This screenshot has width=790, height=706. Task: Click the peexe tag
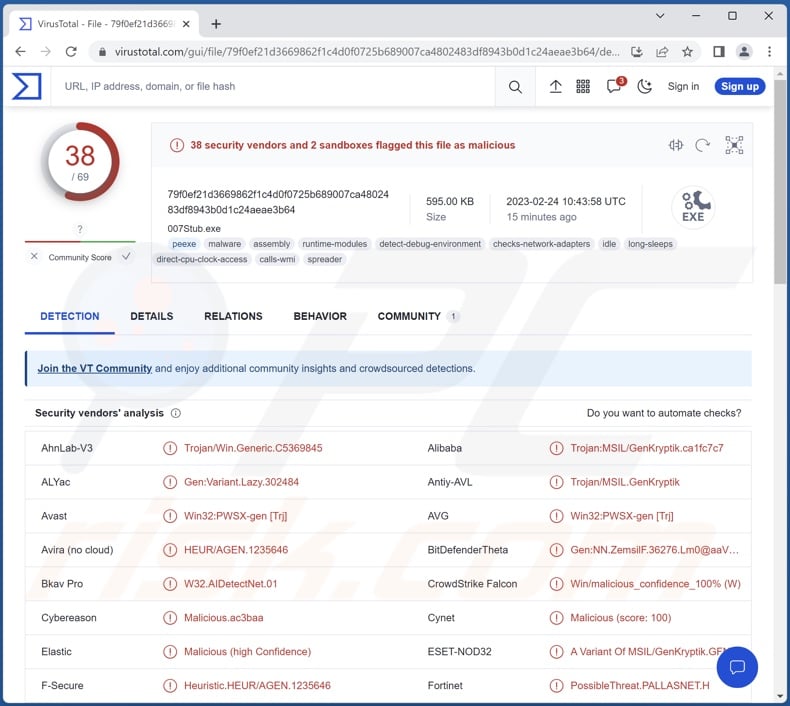(x=184, y=244)
